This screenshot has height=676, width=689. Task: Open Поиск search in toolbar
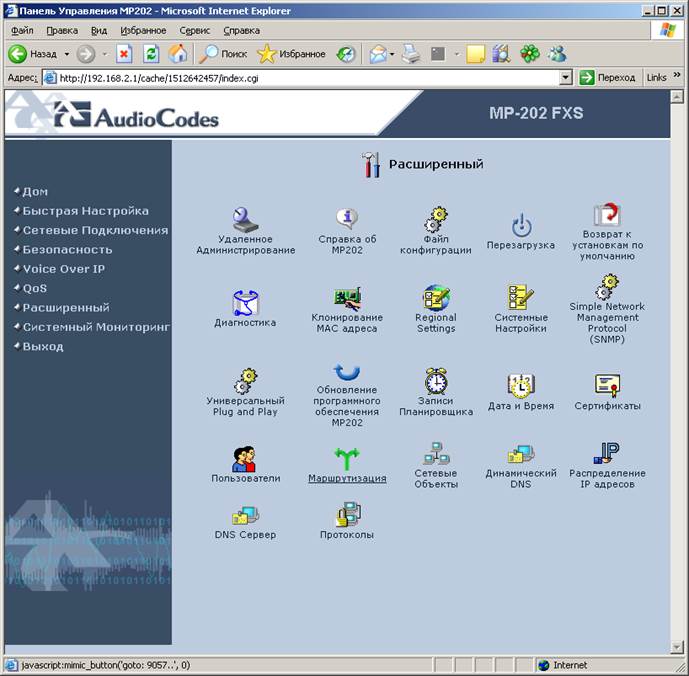click(x=224, y=54)
